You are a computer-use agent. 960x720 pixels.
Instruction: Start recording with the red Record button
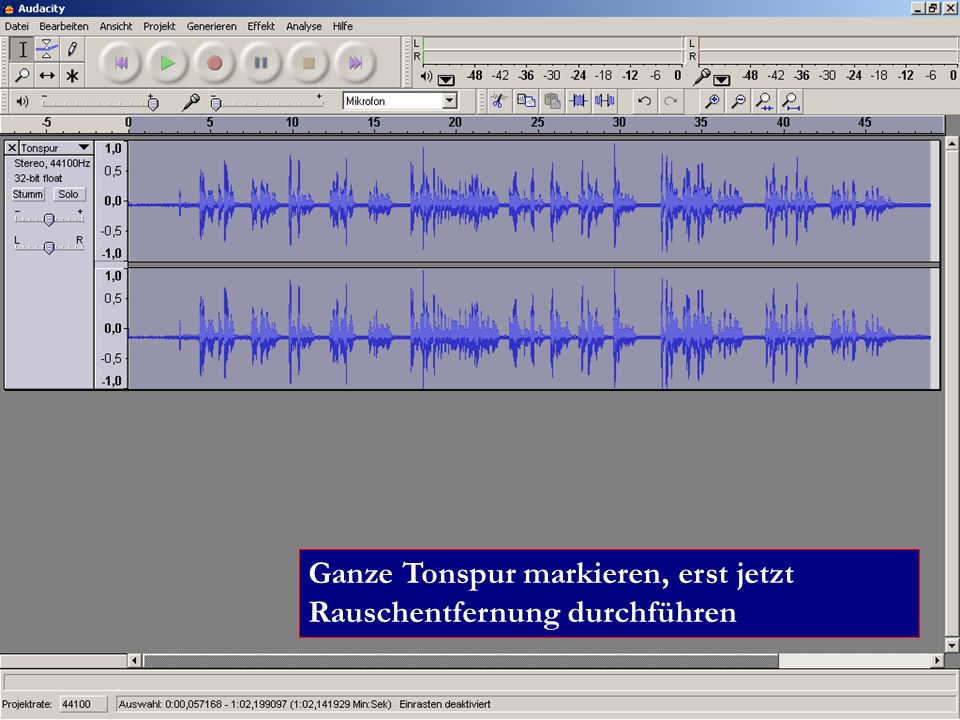[x=214, y=62]
